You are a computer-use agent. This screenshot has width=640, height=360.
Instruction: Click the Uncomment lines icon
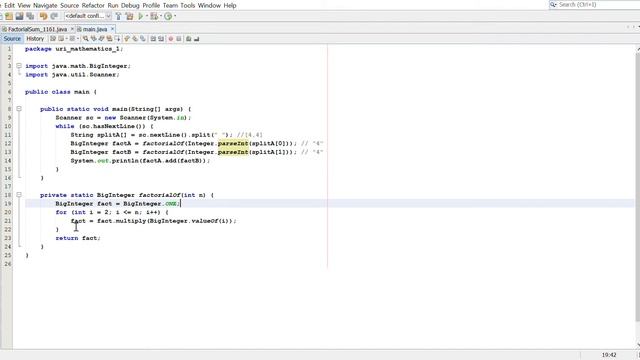point(196,39)
